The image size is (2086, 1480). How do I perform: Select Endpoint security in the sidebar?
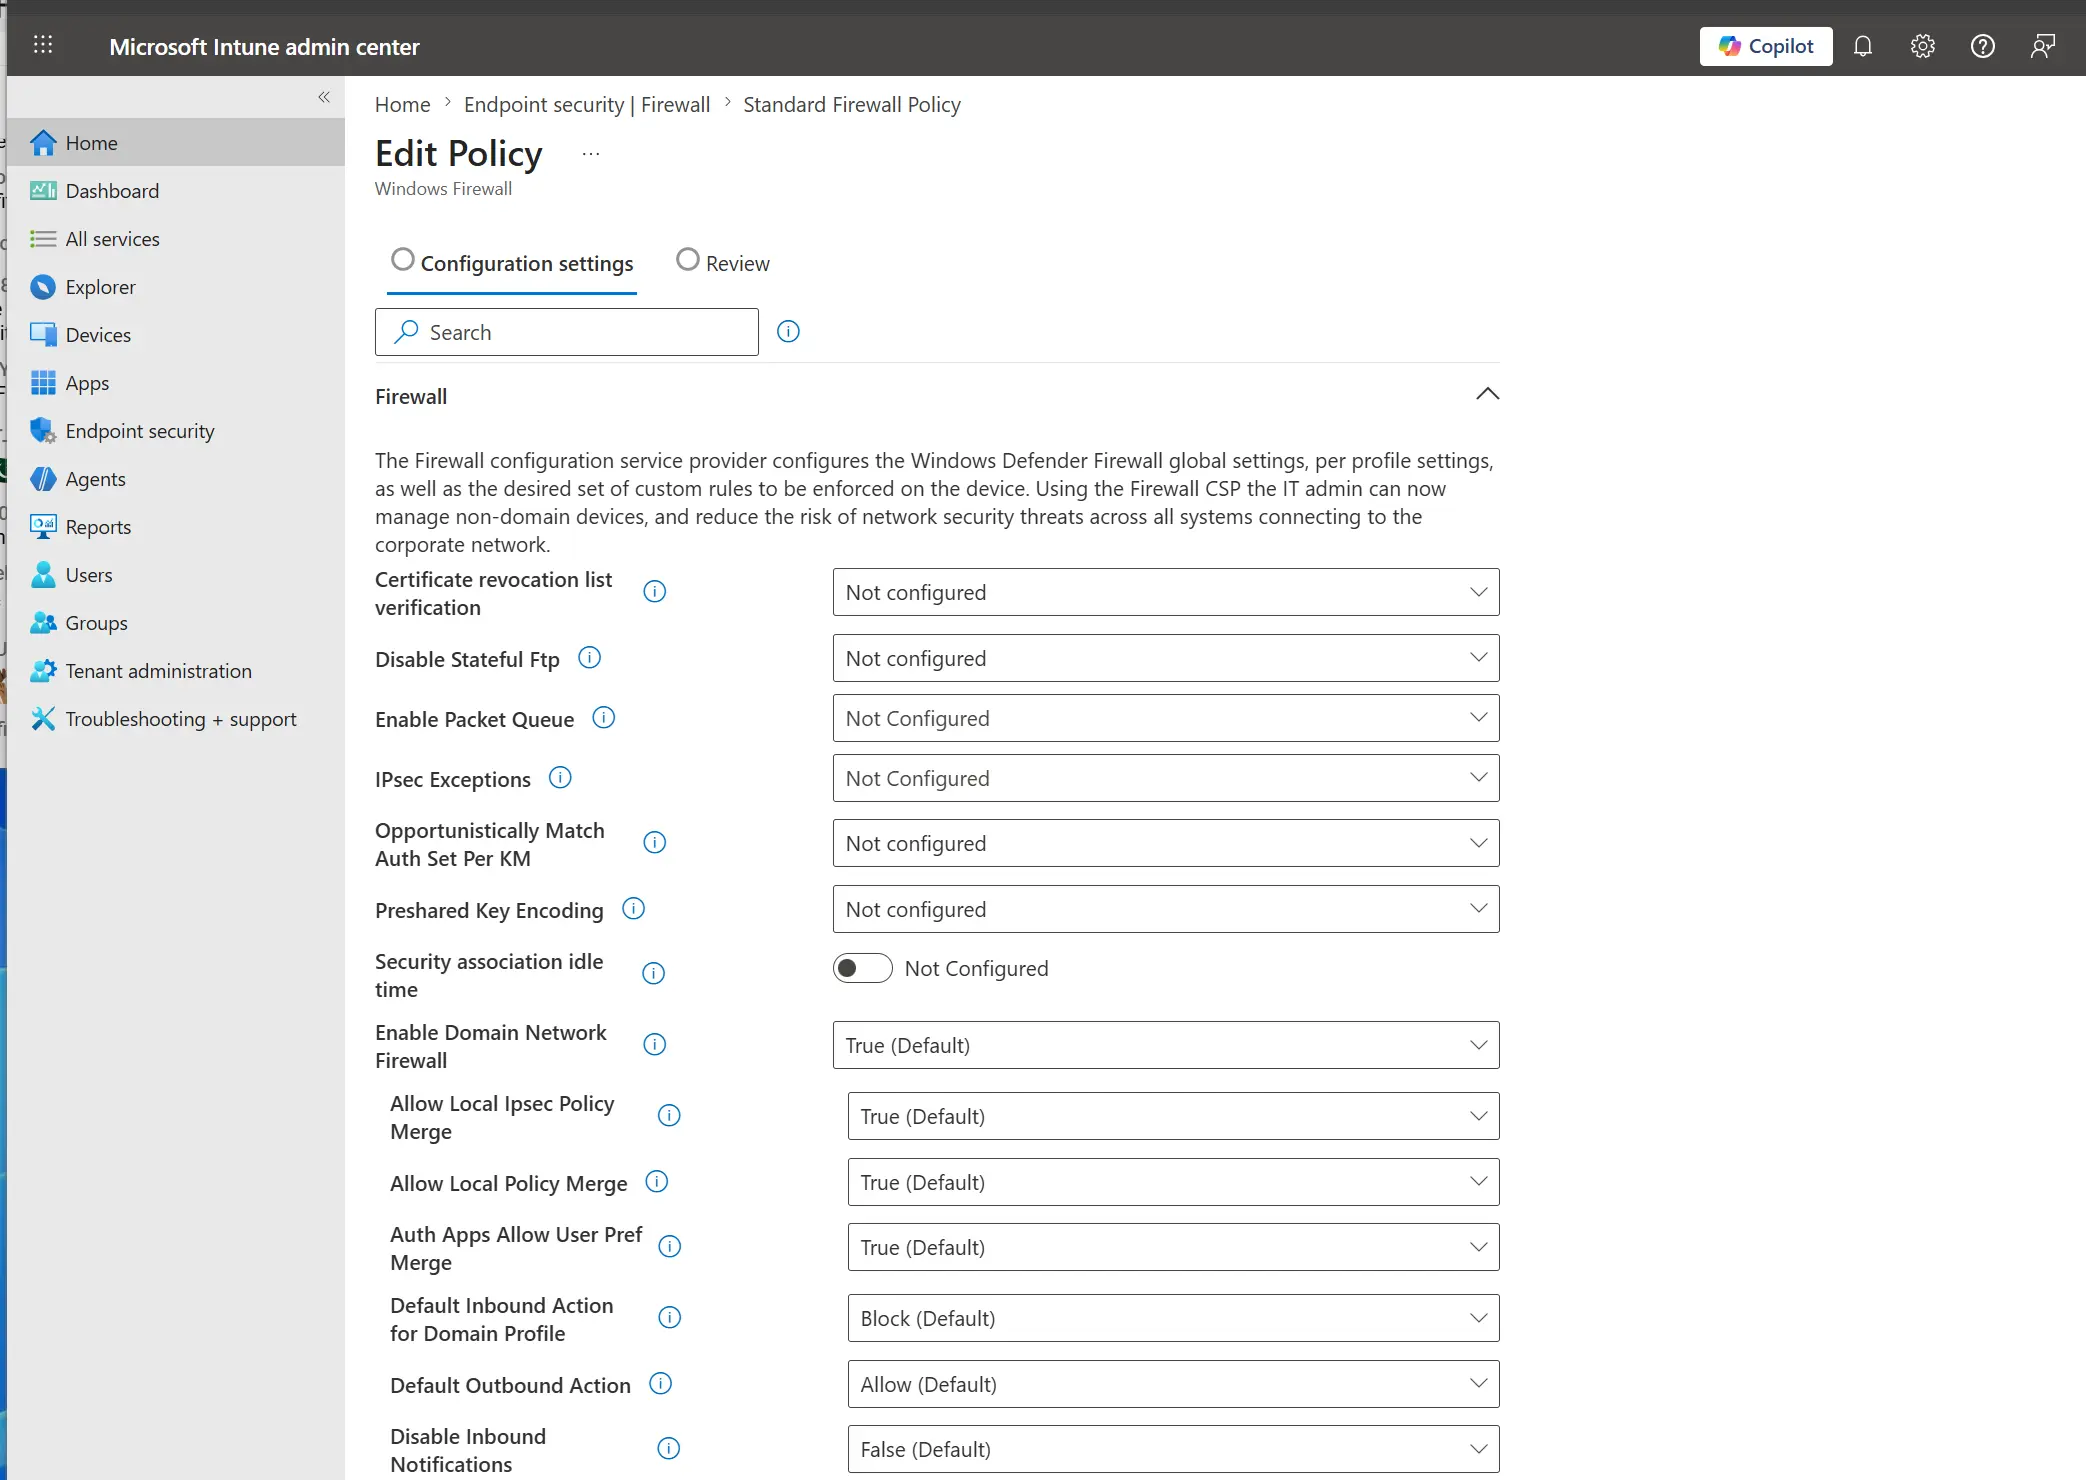pos(140,430)
